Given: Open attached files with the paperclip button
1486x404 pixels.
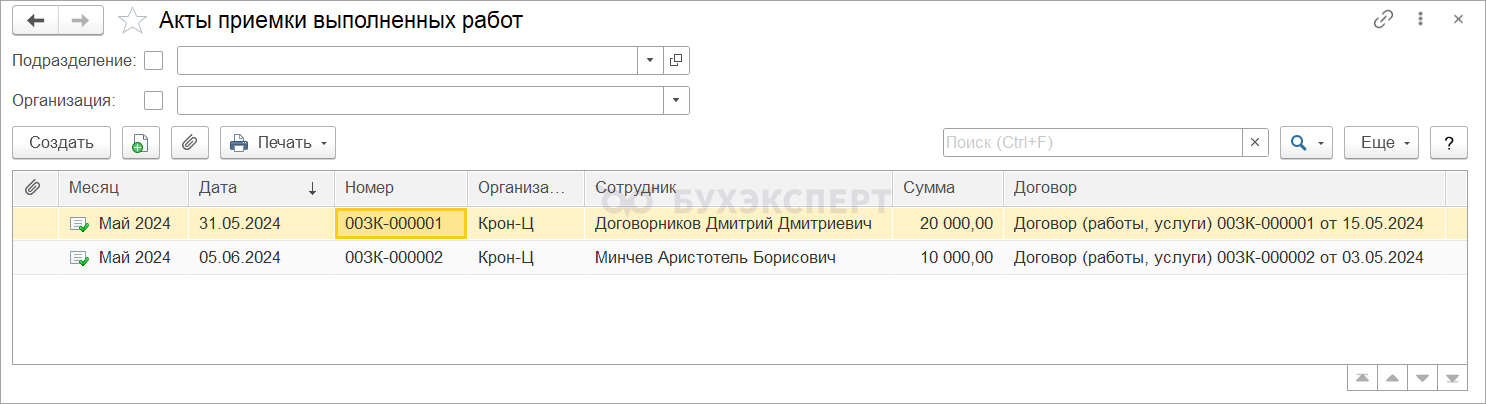Looking at the screenshot, I should [190, 143].
